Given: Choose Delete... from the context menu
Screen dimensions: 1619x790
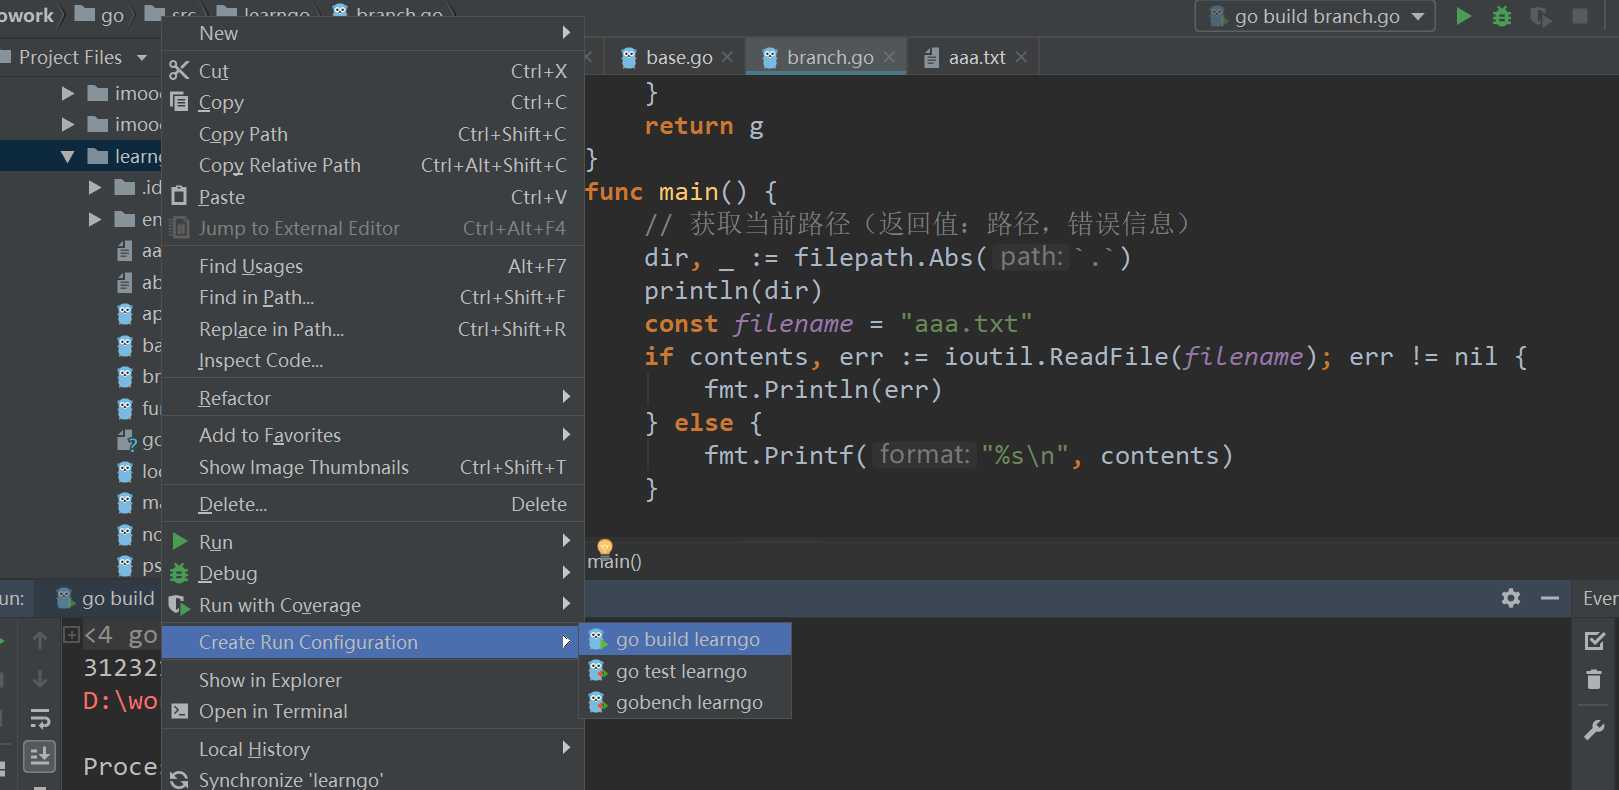Looking at the screenshot, I should pyautogui.click(x=372, y=504).
